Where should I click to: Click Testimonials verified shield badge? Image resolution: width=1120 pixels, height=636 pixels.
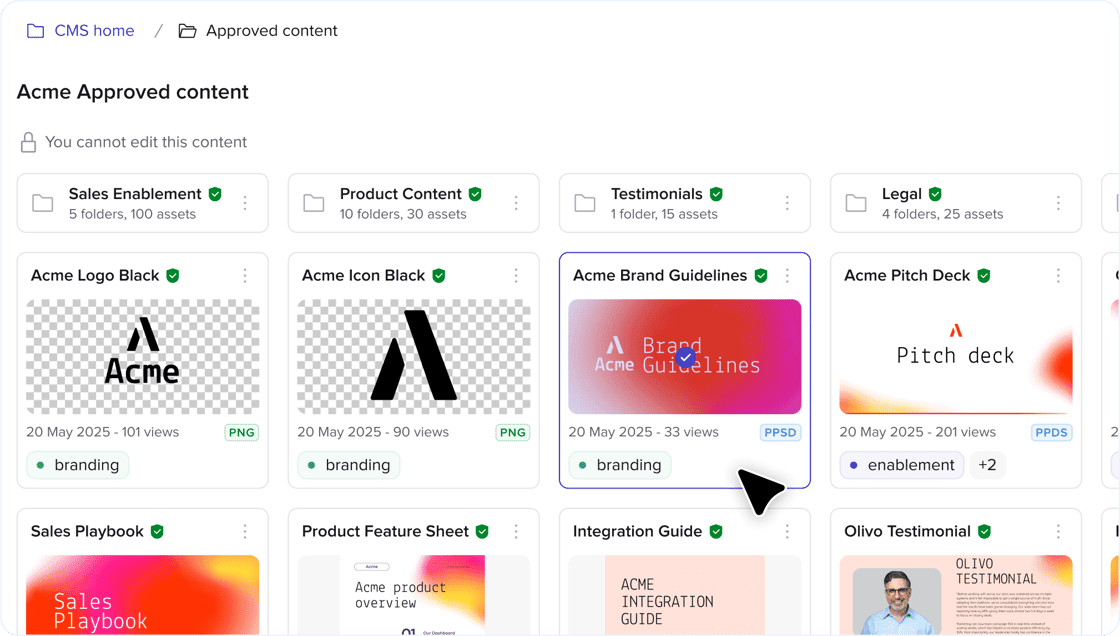[x=716, y=194]
